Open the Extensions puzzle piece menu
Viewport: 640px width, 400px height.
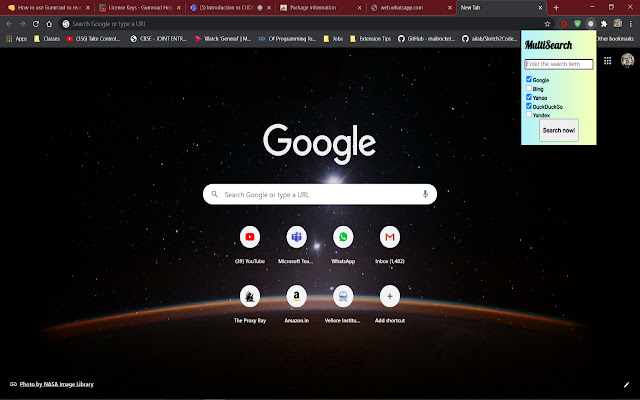click(604, 24)
